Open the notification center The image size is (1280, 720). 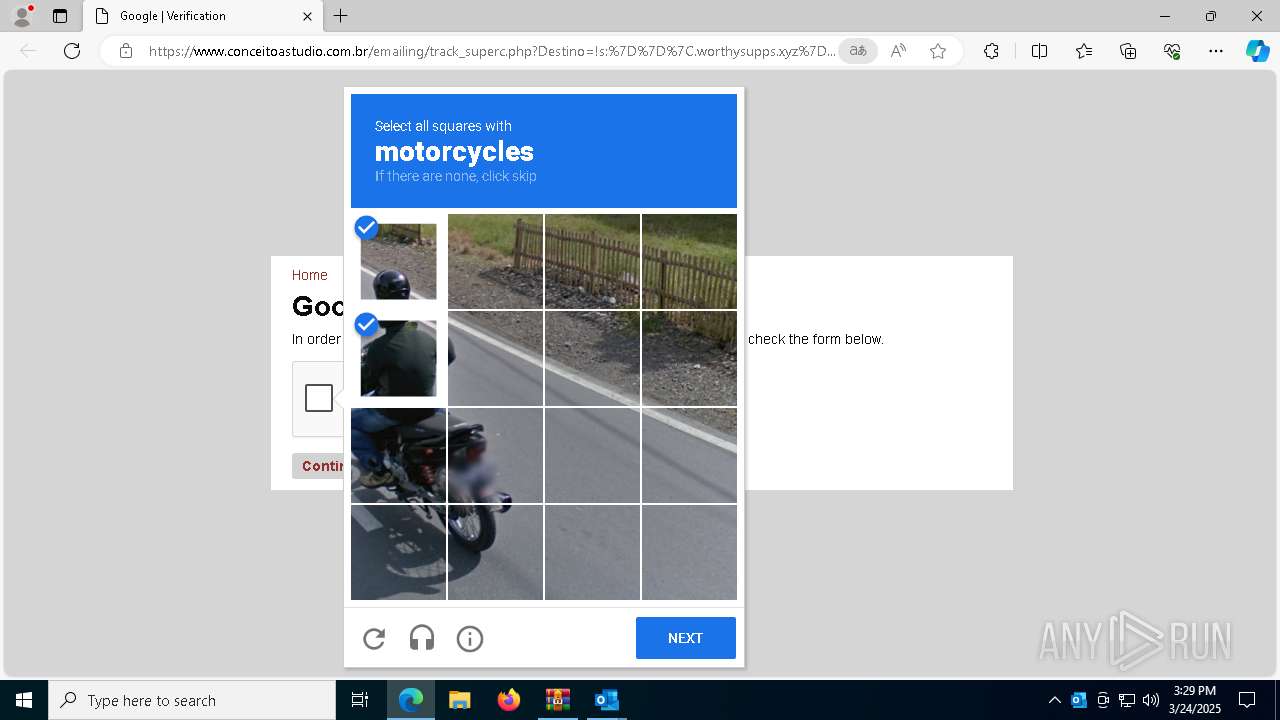coord(1247,700)
